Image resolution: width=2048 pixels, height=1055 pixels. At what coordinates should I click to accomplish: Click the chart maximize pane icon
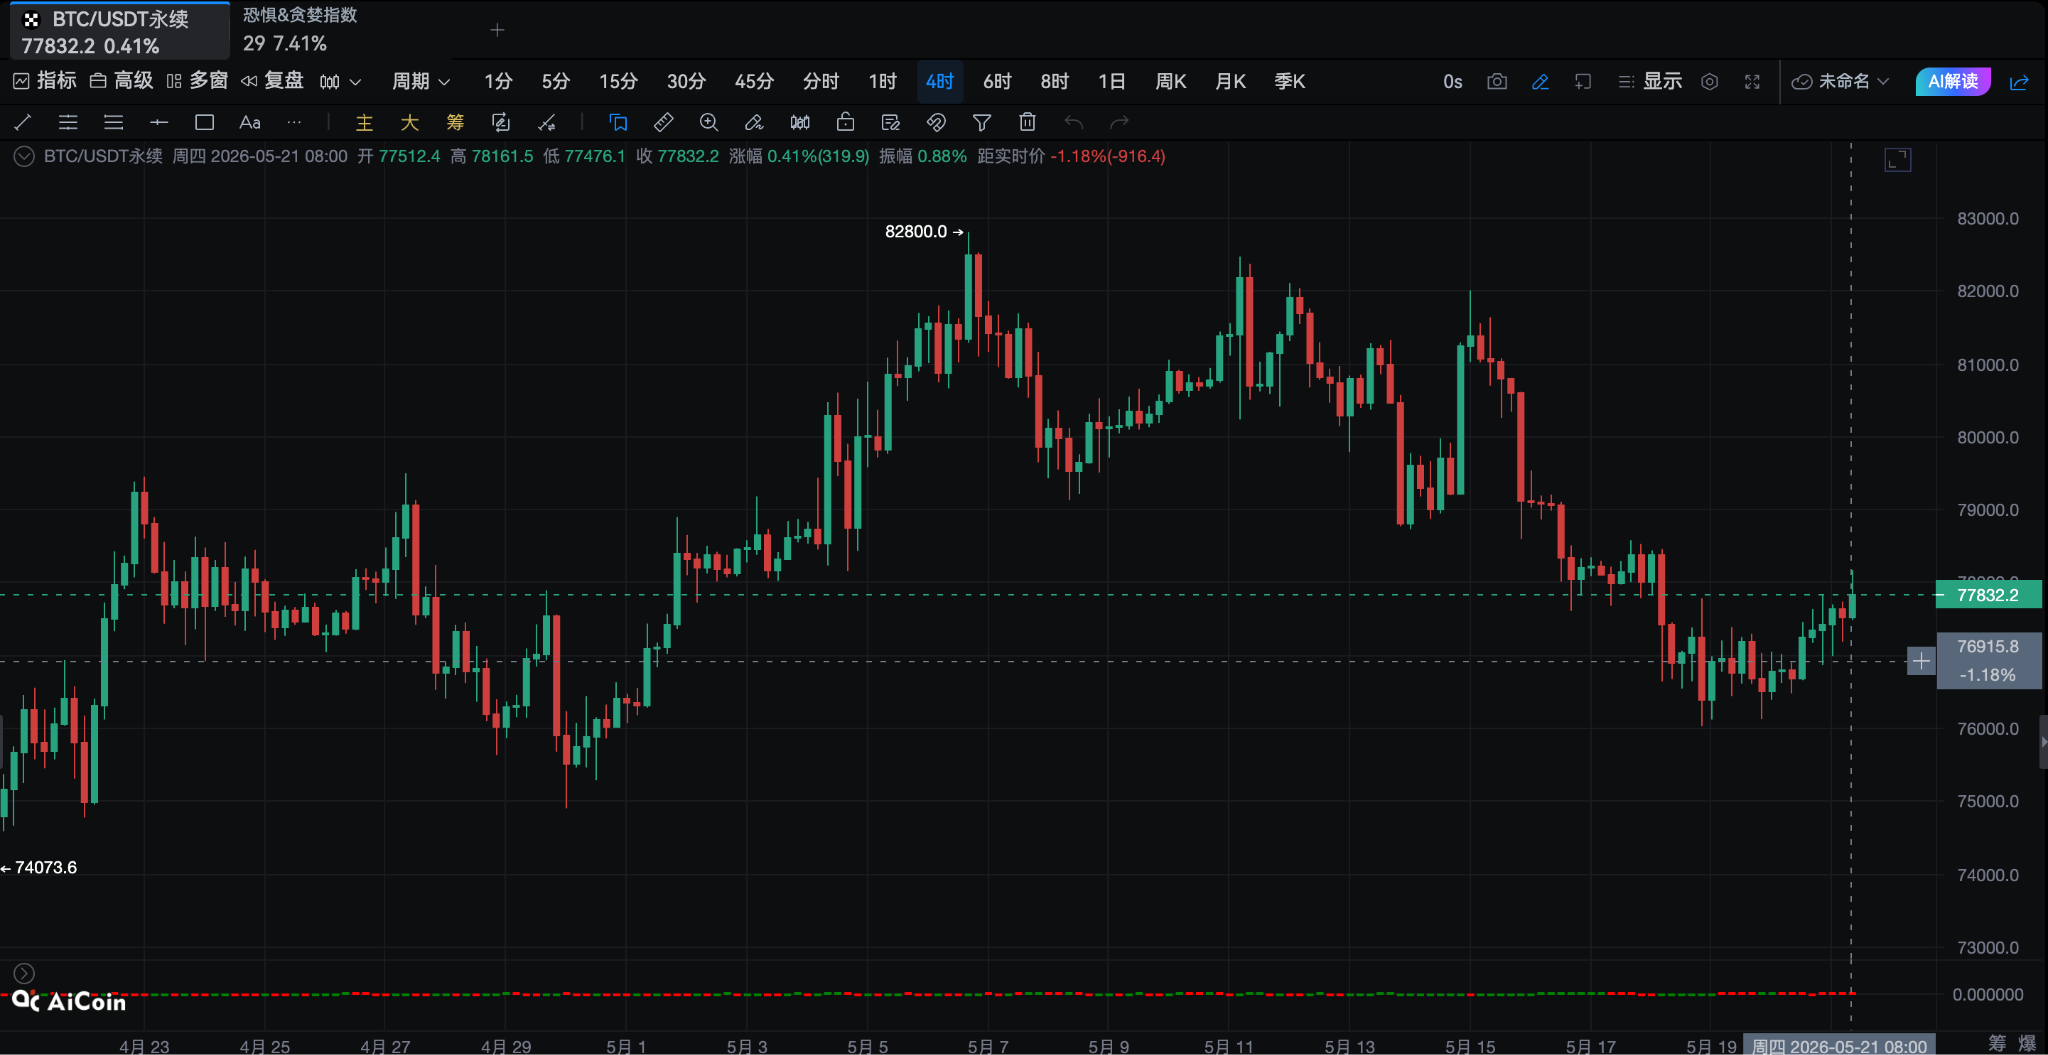coord(1898,160)
